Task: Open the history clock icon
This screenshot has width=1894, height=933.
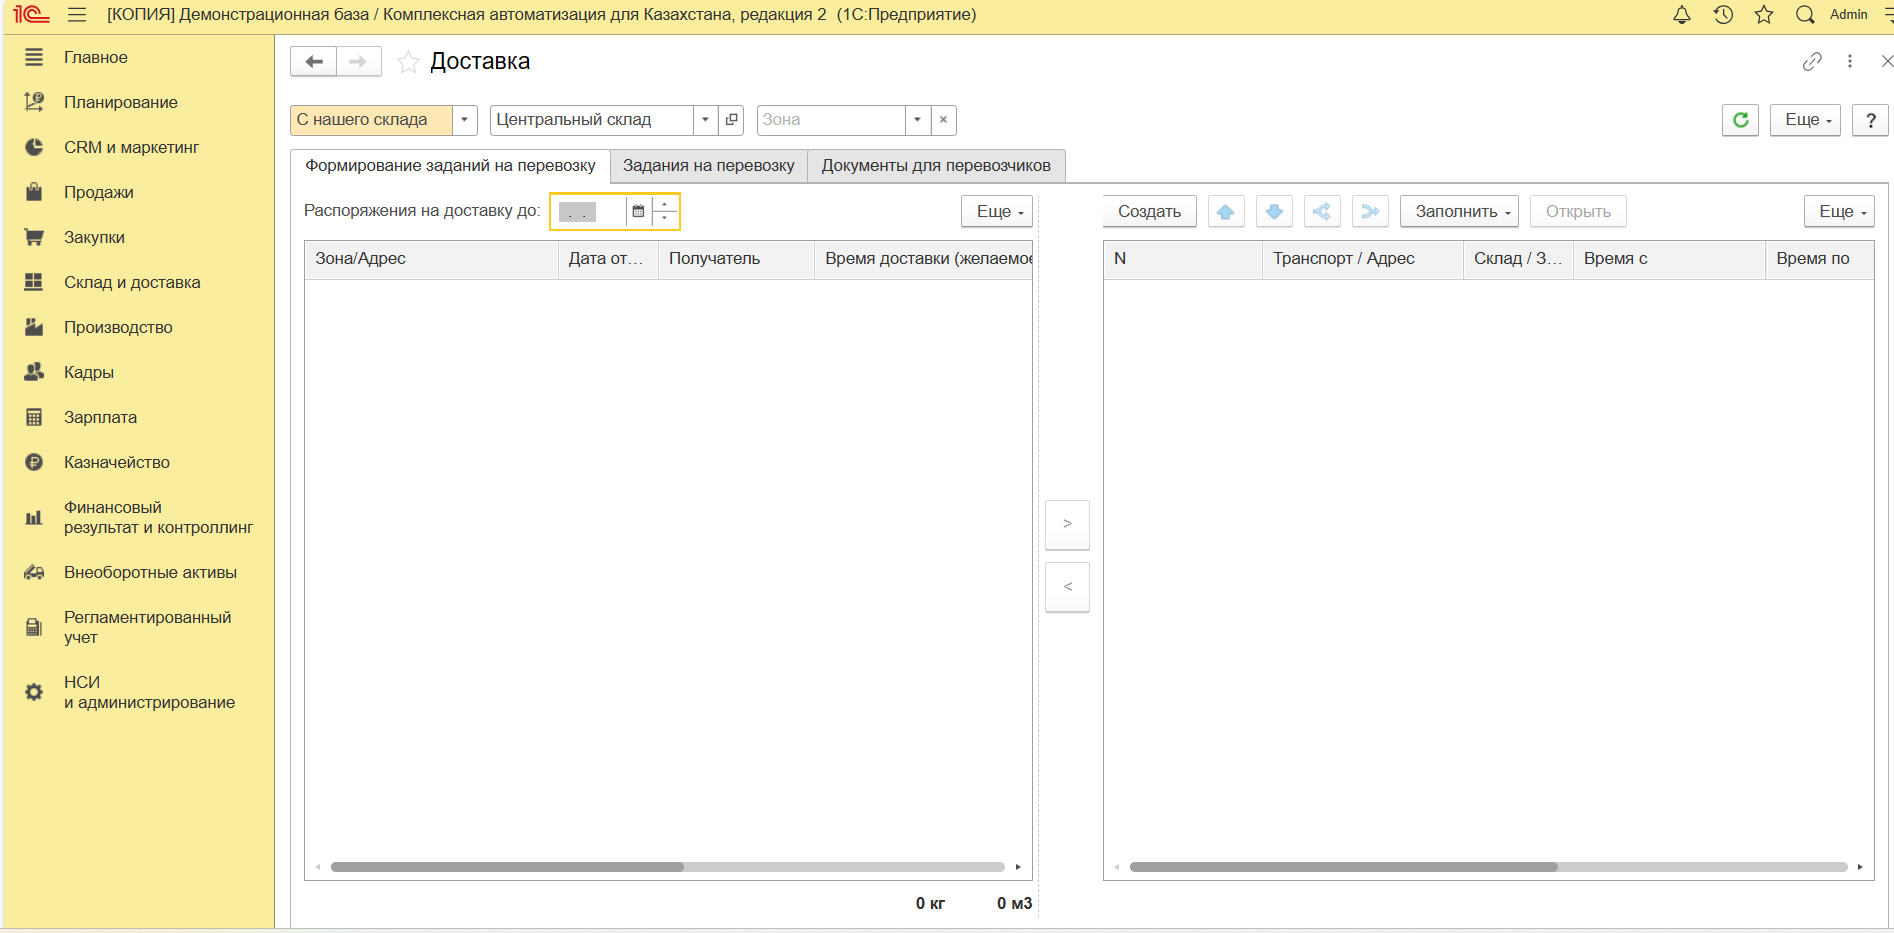Action: point(1723,15)
